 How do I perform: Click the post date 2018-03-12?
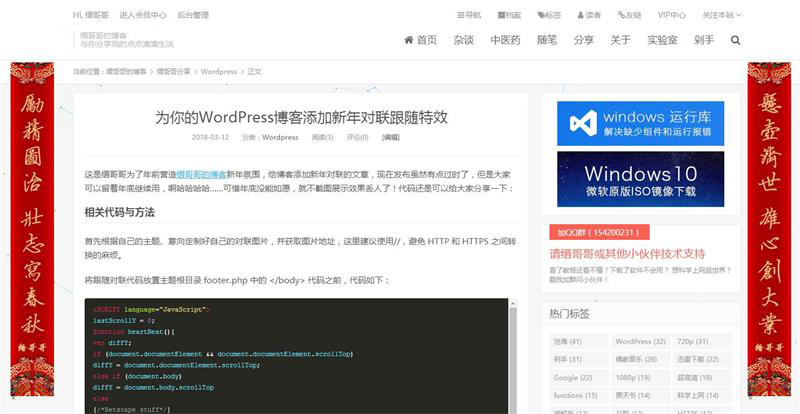click(210, 137)
